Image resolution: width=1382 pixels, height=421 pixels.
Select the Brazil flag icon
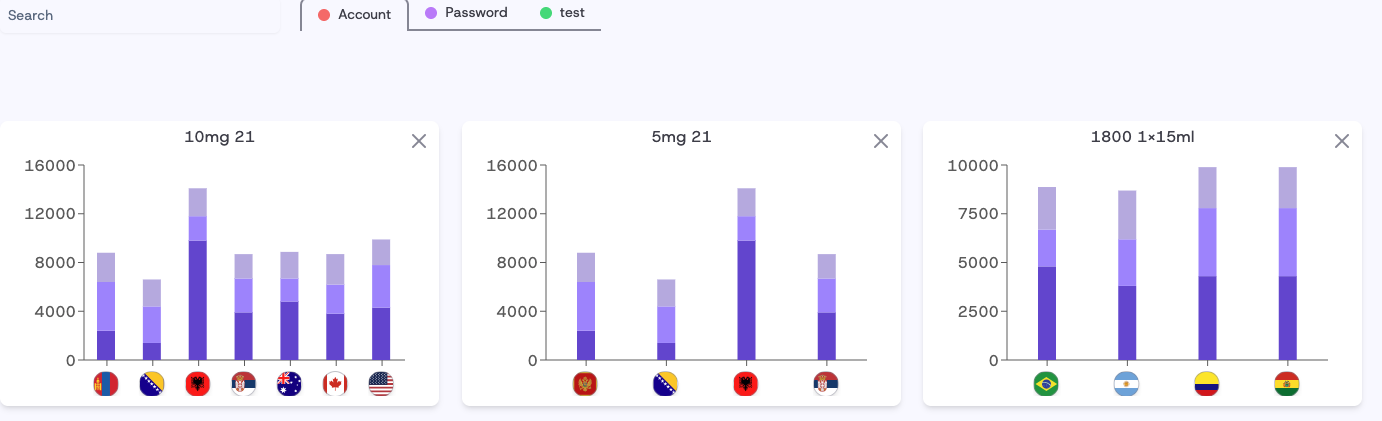coord(1047,384)
